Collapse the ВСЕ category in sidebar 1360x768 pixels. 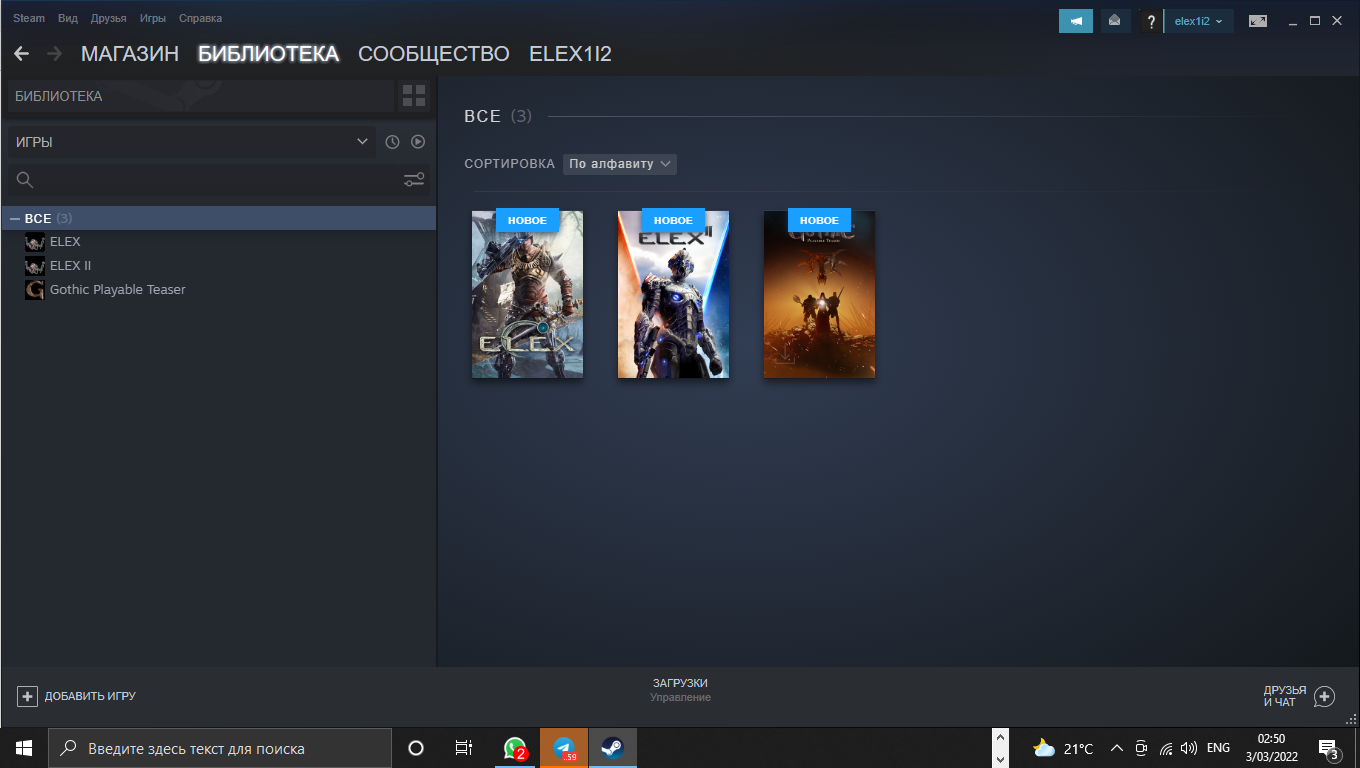tap(15, 218)
